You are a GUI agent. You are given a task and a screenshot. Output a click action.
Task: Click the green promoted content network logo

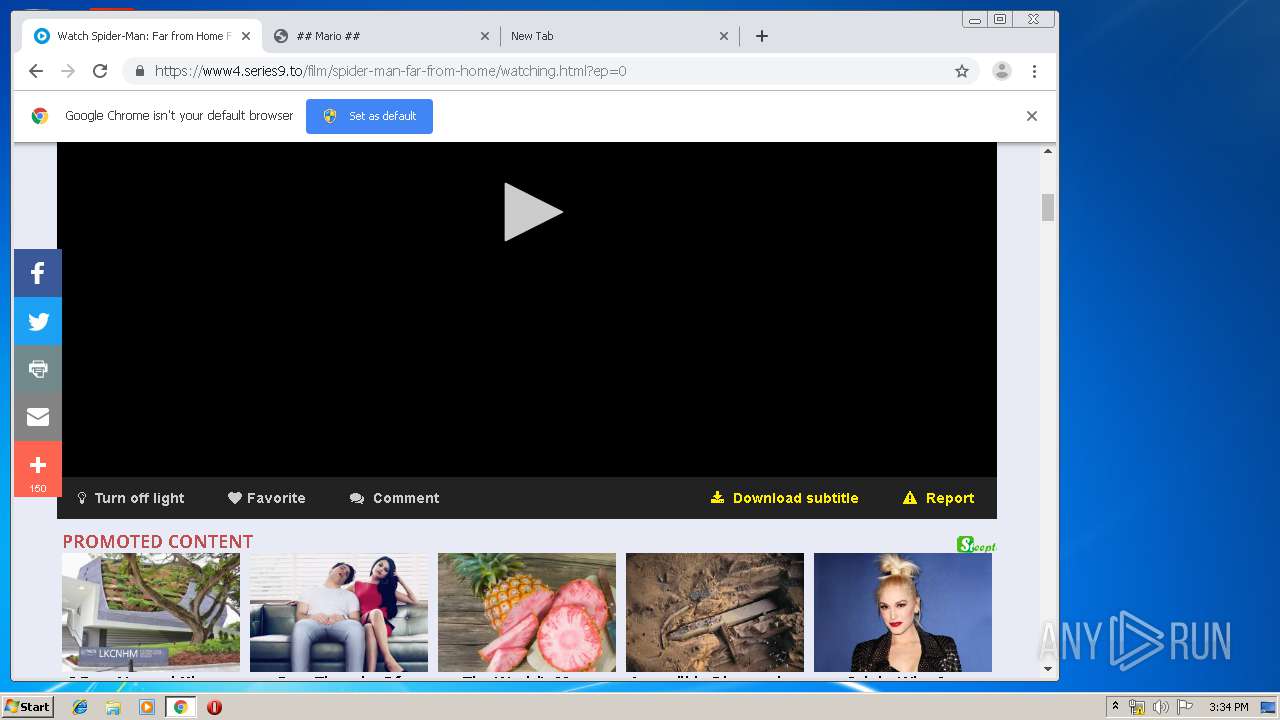pyautogui.click(x=976, y=544)
